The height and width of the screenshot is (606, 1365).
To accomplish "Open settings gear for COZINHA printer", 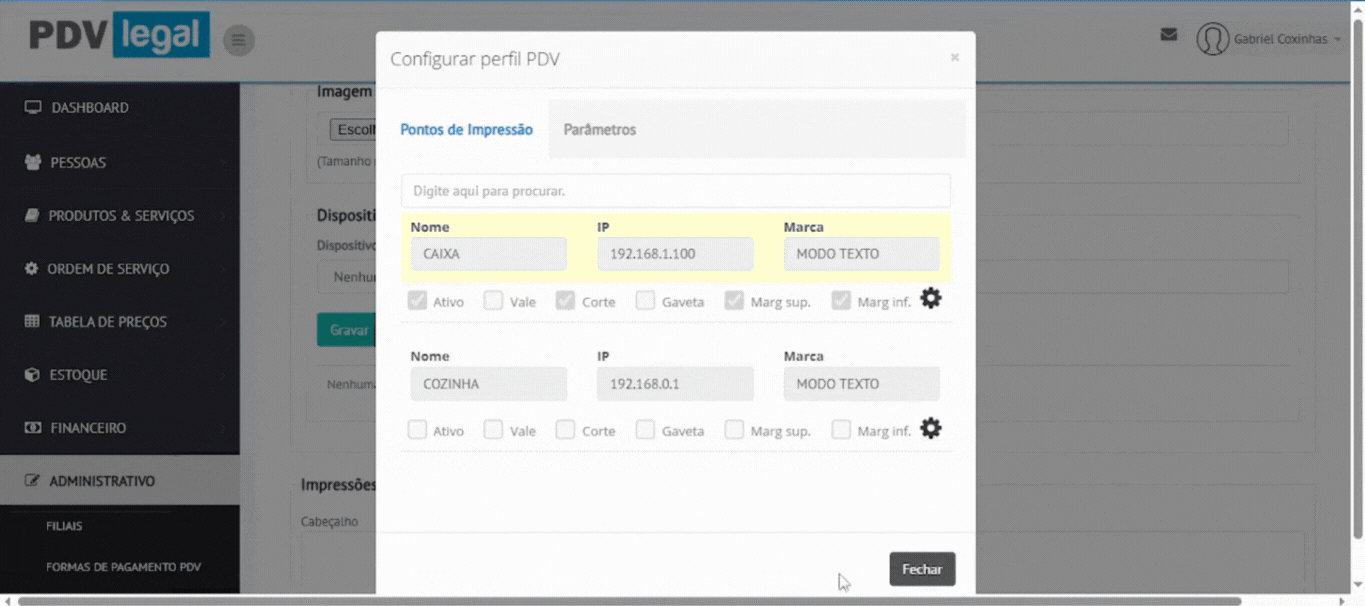I will coord(930,429).
